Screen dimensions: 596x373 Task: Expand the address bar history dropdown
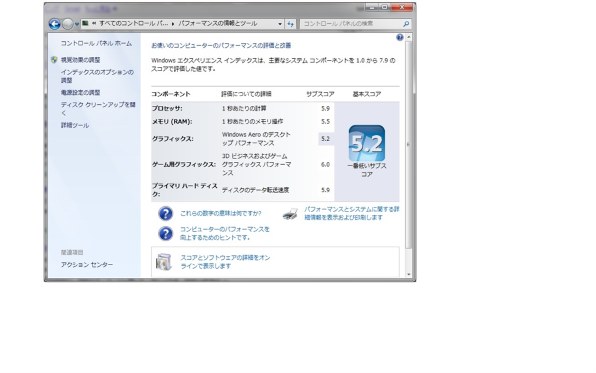pos(280,24)
